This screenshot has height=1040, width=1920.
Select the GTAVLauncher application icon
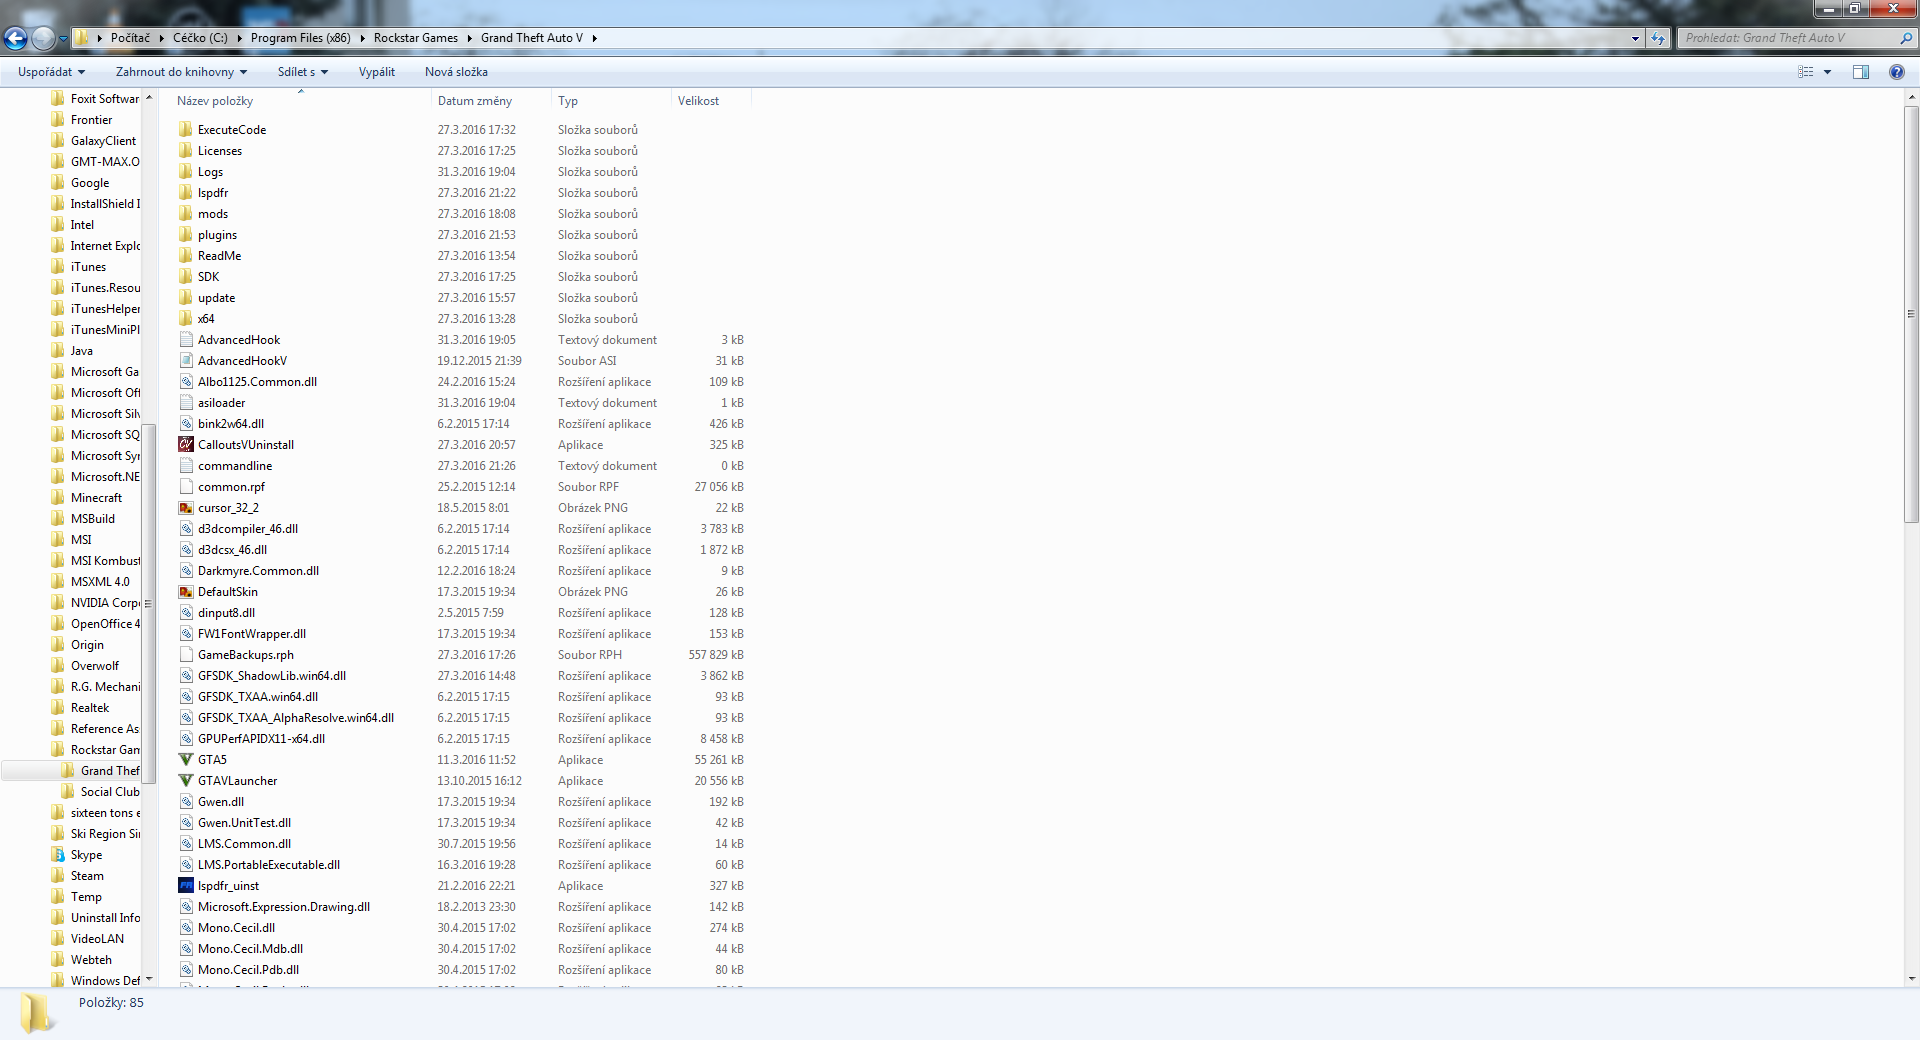point(185,781)
